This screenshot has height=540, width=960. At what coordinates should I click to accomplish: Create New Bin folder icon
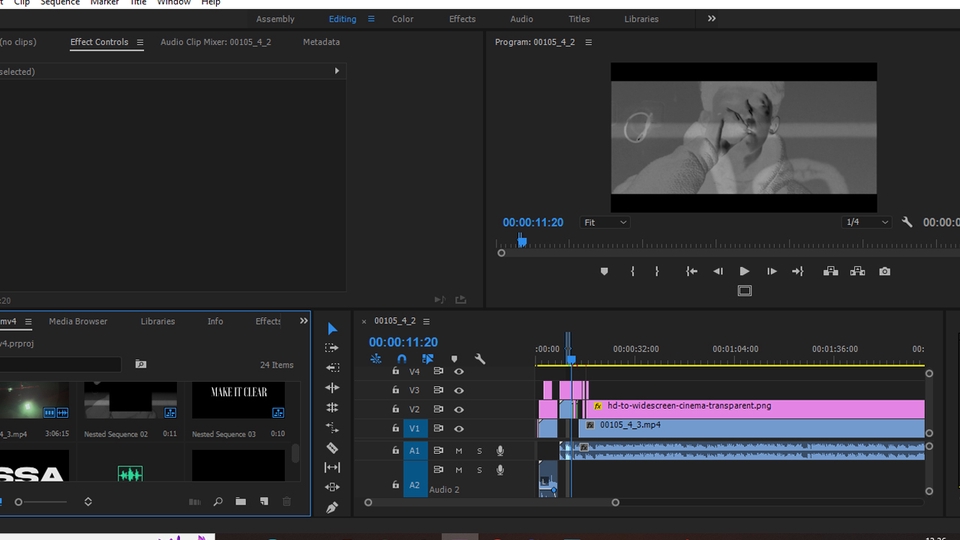(241, 502)
